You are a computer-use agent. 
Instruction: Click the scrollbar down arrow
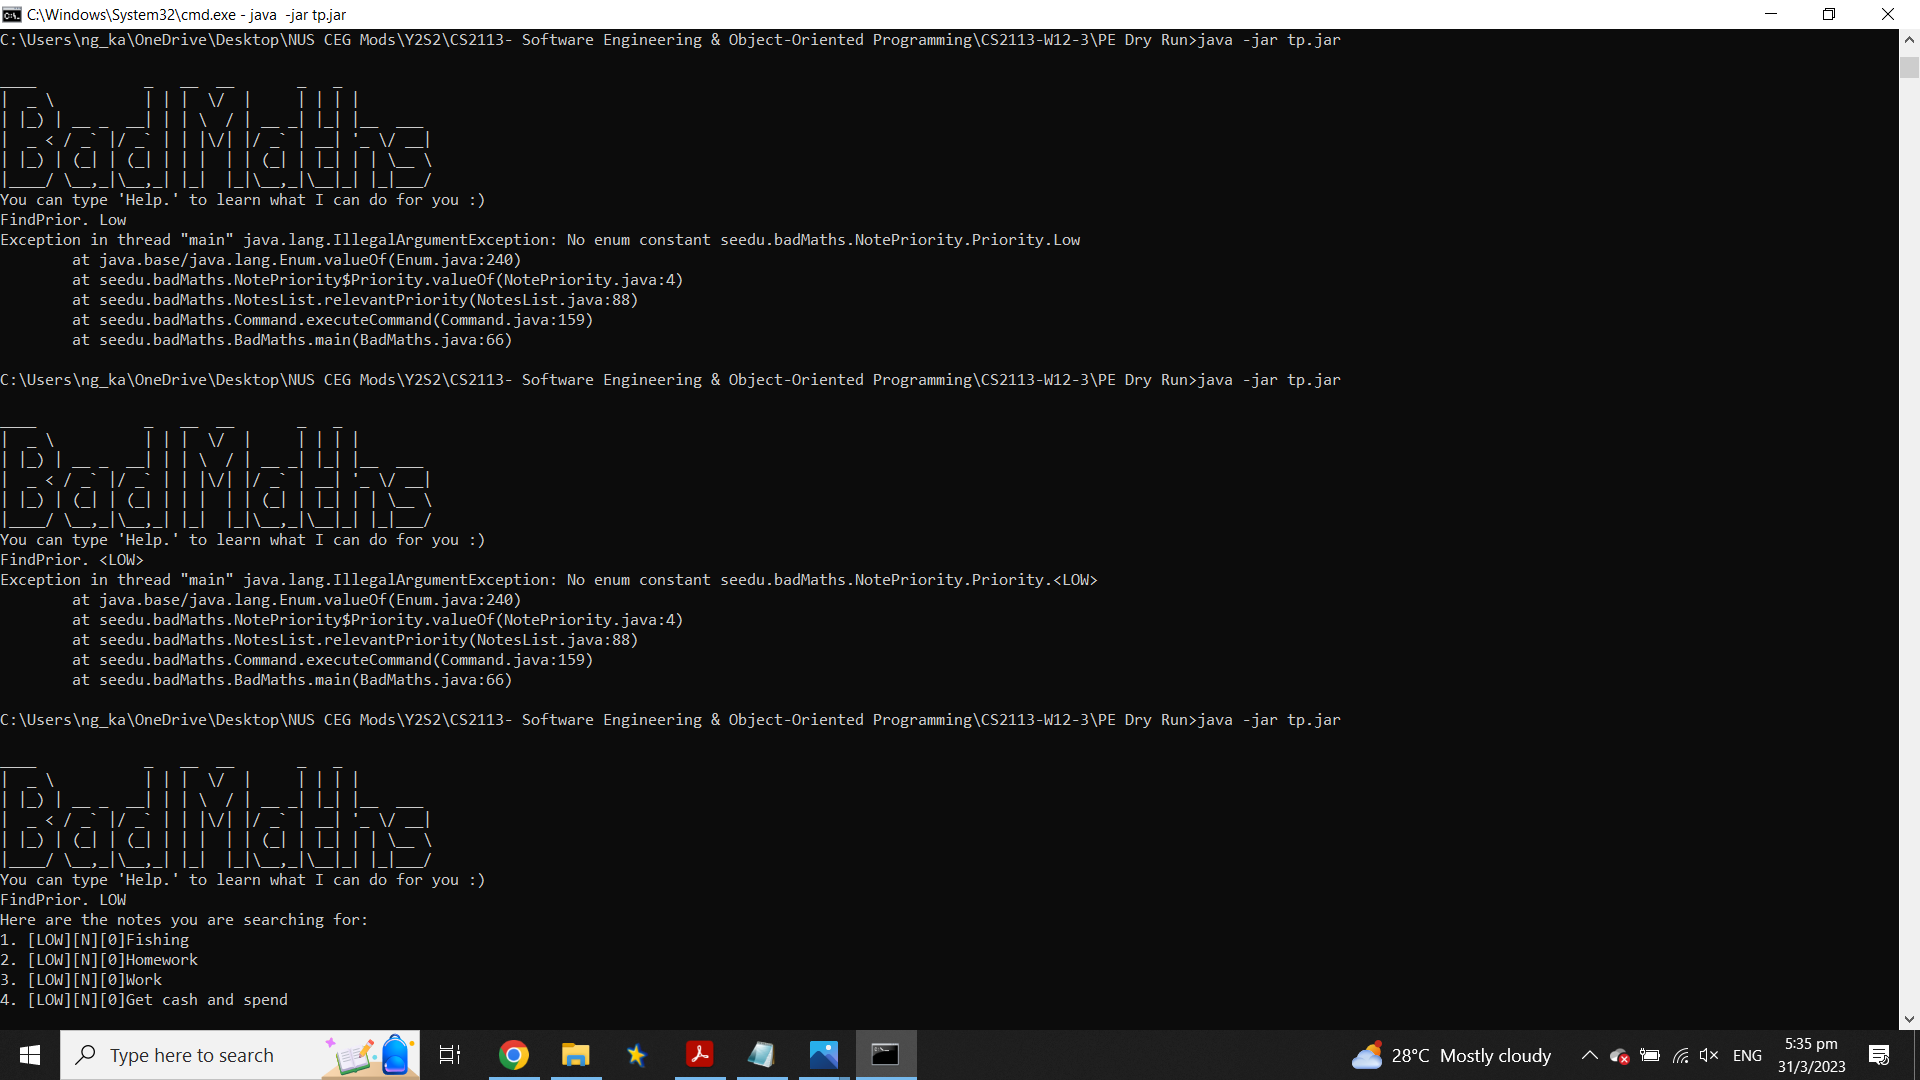(x=1909, y=1019)
